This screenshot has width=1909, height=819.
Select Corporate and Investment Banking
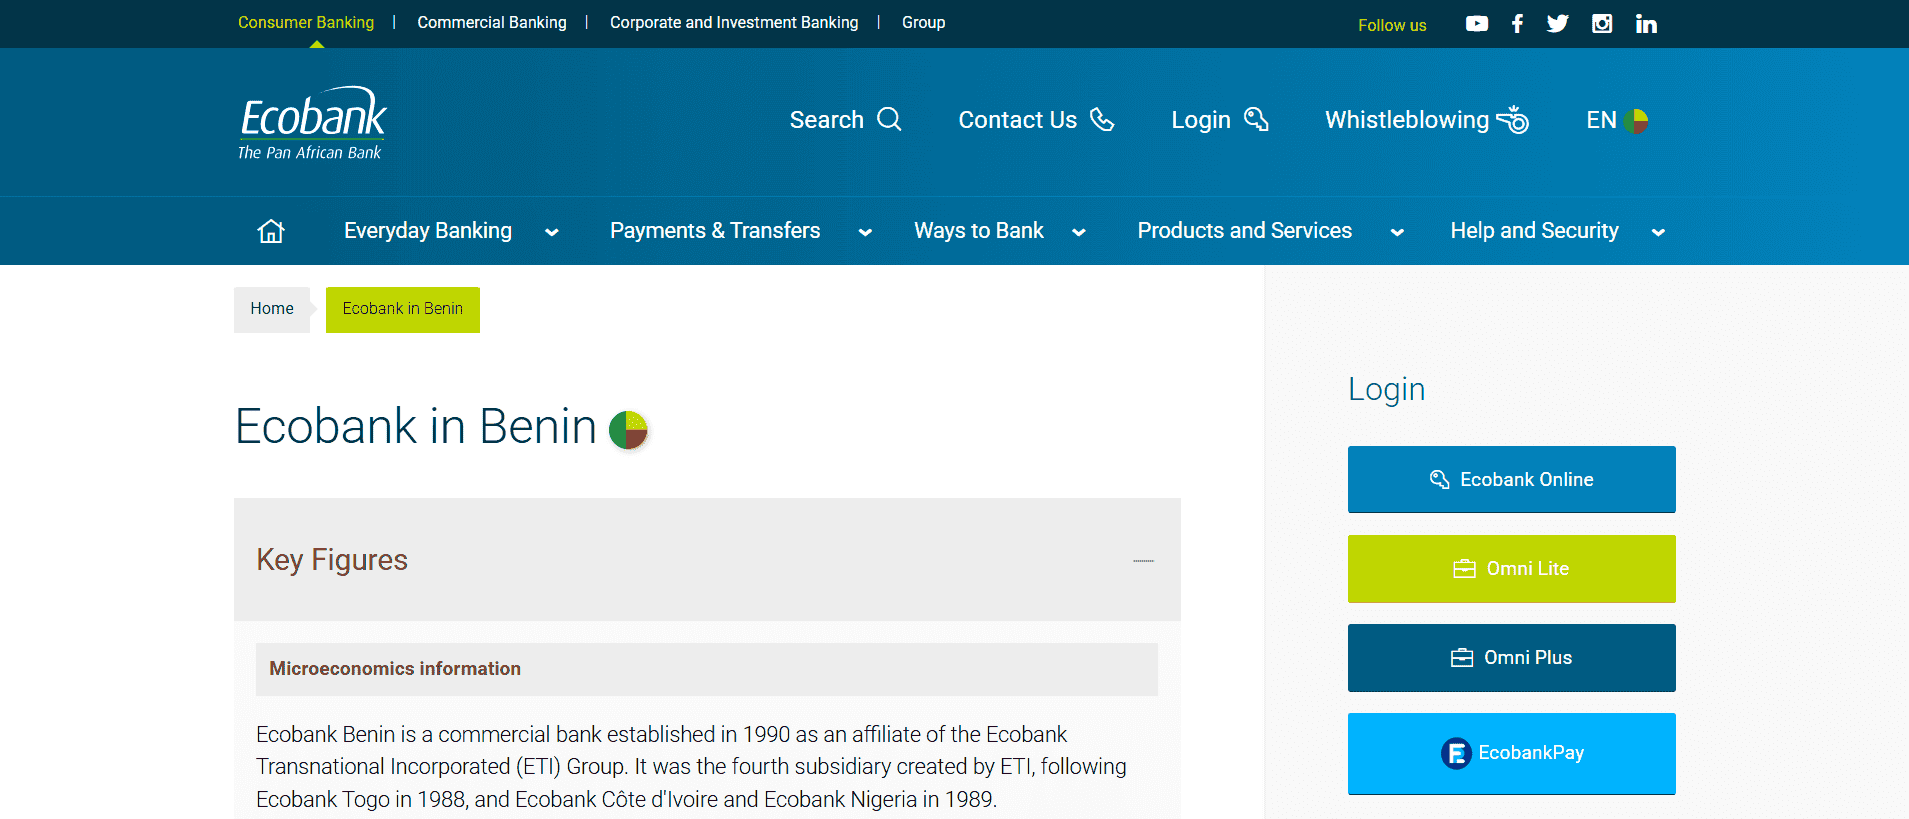coord(733,22)
